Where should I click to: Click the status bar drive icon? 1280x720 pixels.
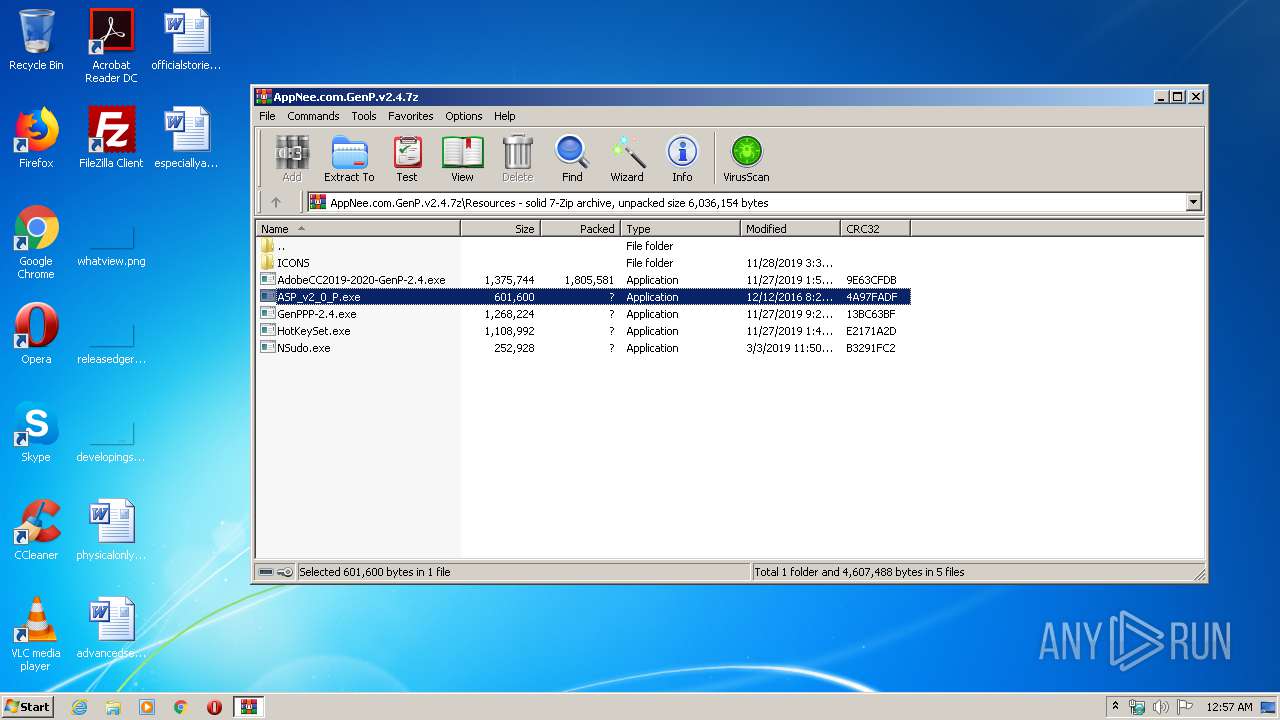click(x=266, y=572)
